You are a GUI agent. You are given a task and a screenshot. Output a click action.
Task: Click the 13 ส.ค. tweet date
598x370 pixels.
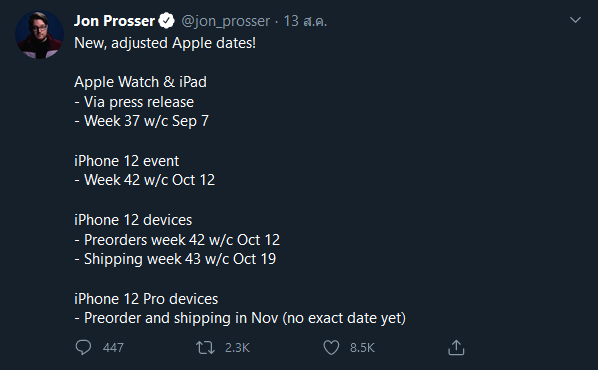pos(305,21)
